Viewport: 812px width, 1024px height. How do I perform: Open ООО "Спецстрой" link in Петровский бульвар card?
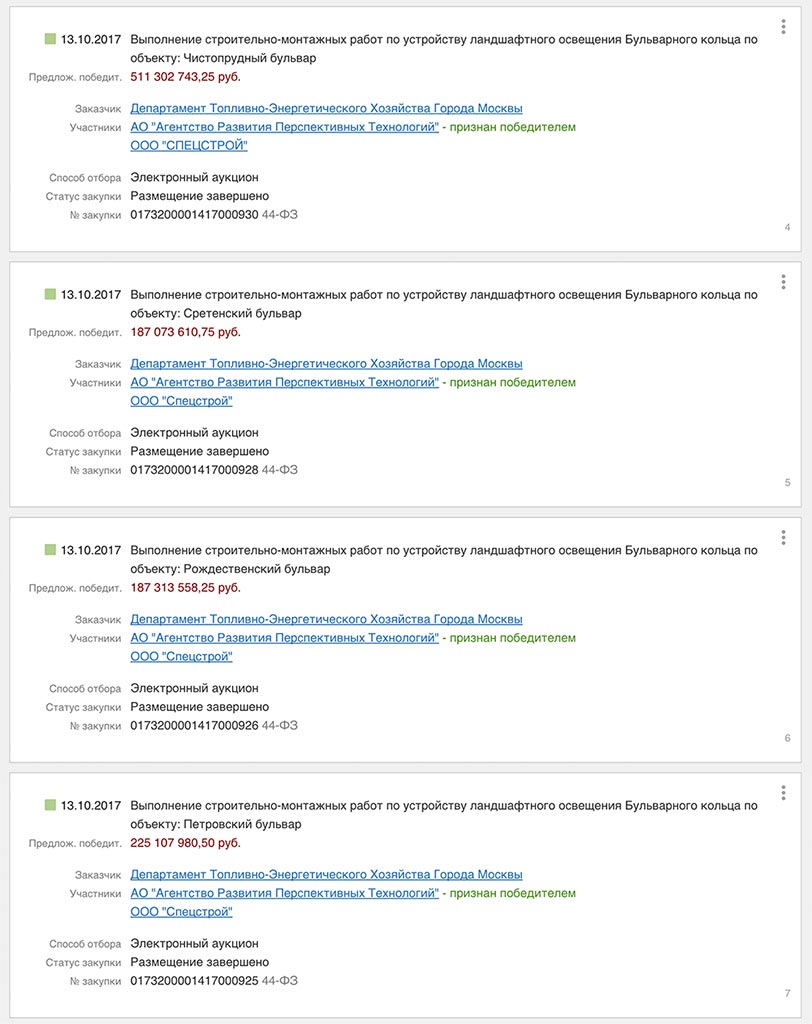(182, 912)
